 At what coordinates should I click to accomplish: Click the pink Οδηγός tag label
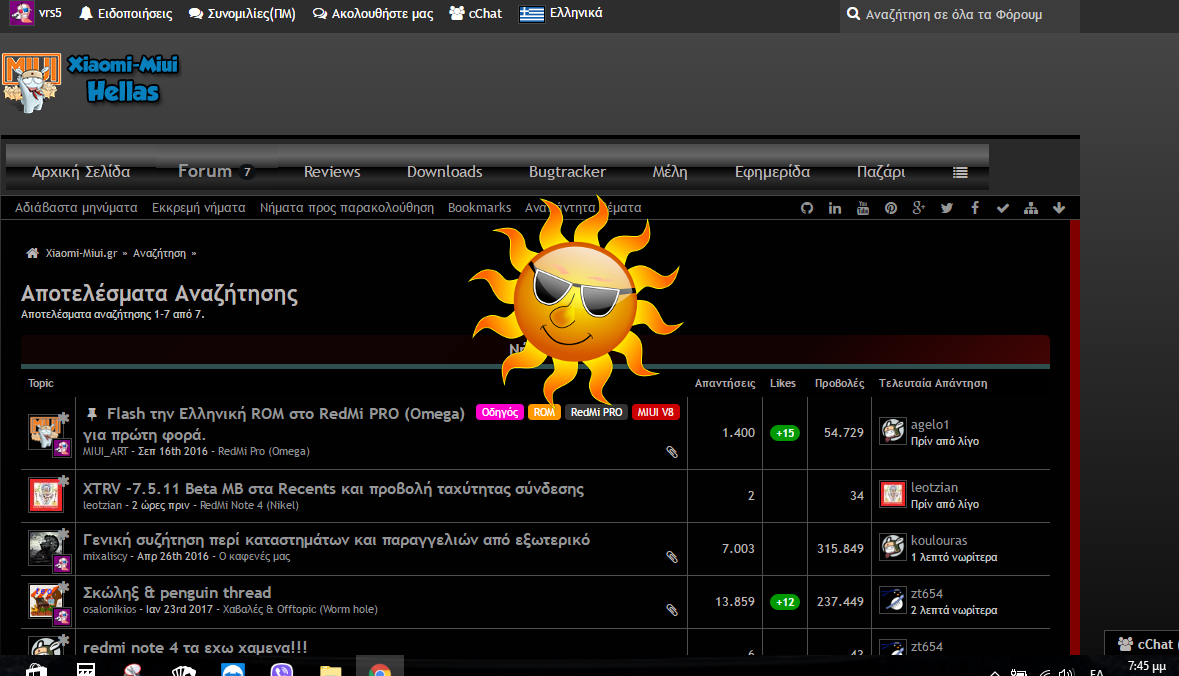(x=499, y=412)
